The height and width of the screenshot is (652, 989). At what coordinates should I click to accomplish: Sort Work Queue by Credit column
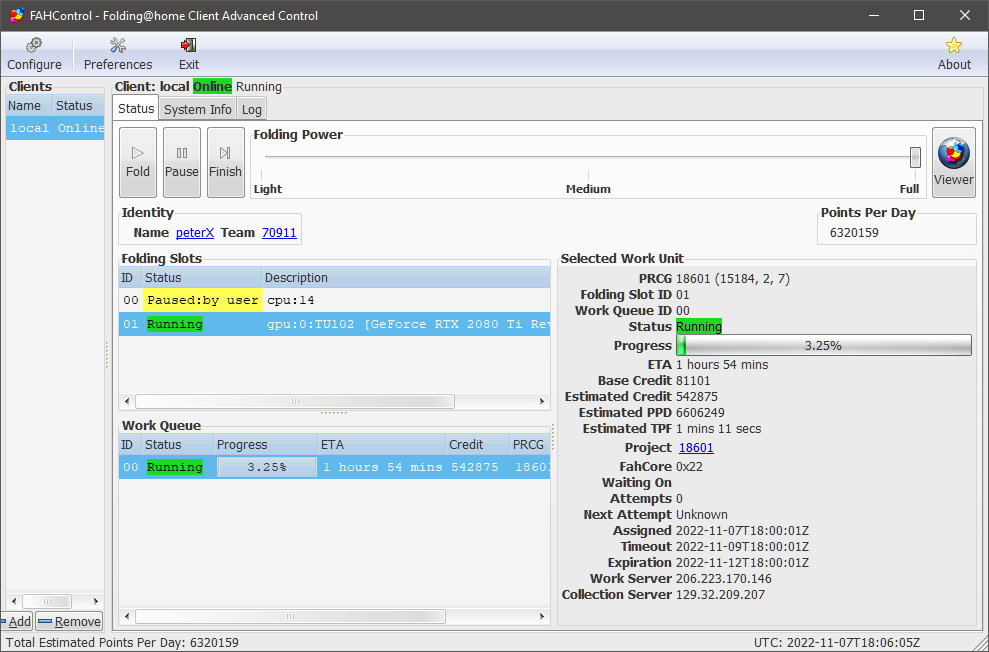tap(477, 445)
